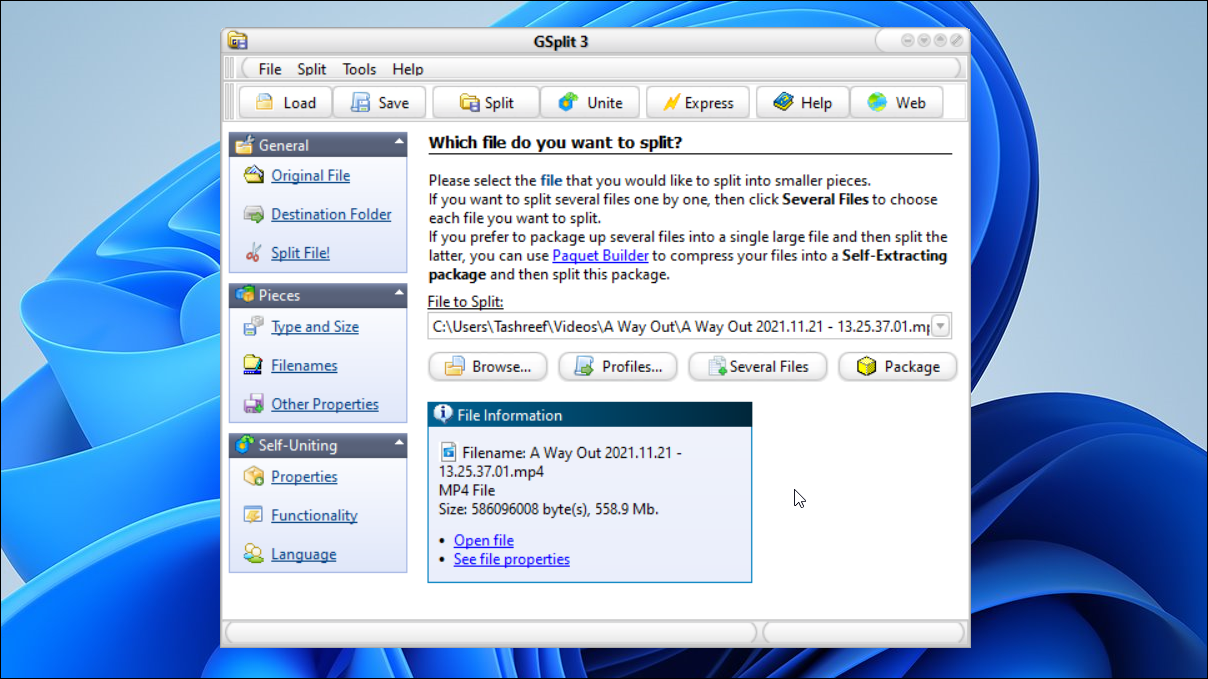Click the Self-Uniting Properties icon
The width and height of the screenshot is (1208, 679).
tap(253, 477)
